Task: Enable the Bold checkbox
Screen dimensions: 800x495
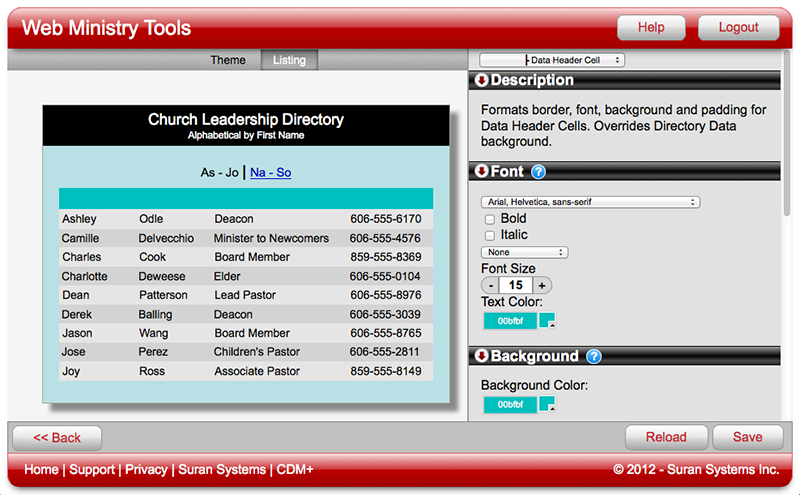Action: (490, 219)
